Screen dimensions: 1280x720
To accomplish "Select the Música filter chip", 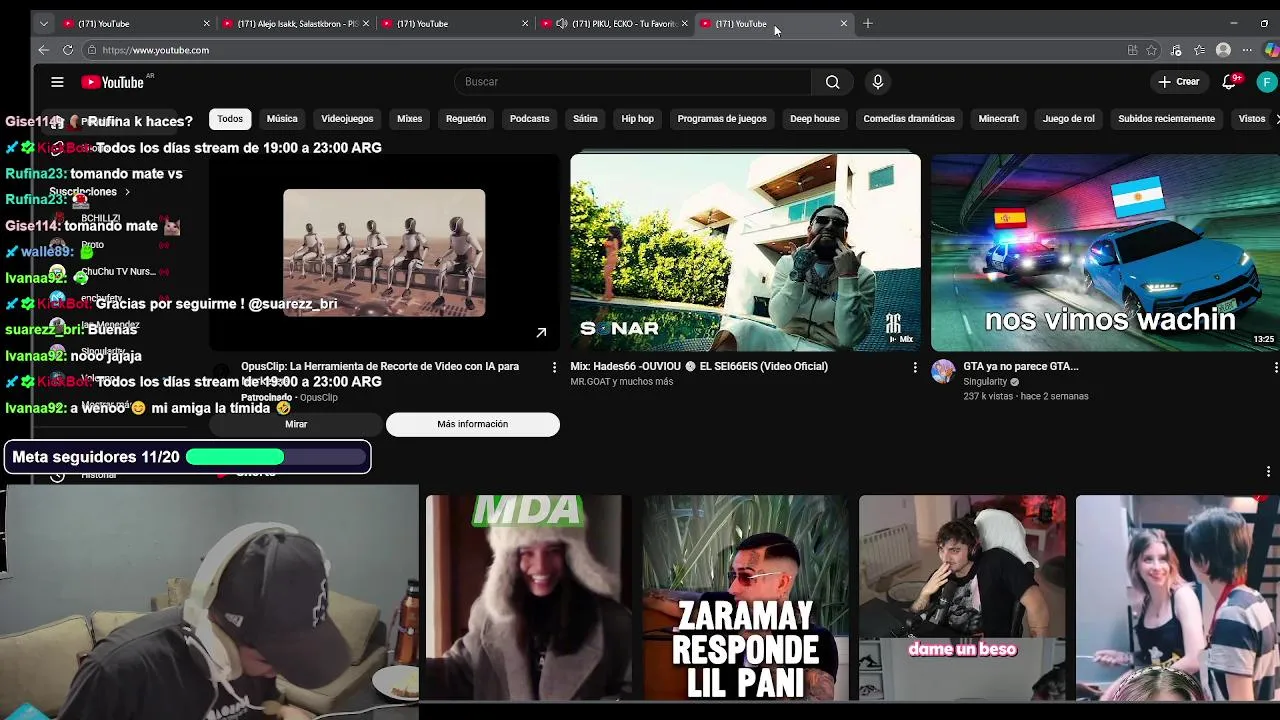I will click(x=282, y=119).
